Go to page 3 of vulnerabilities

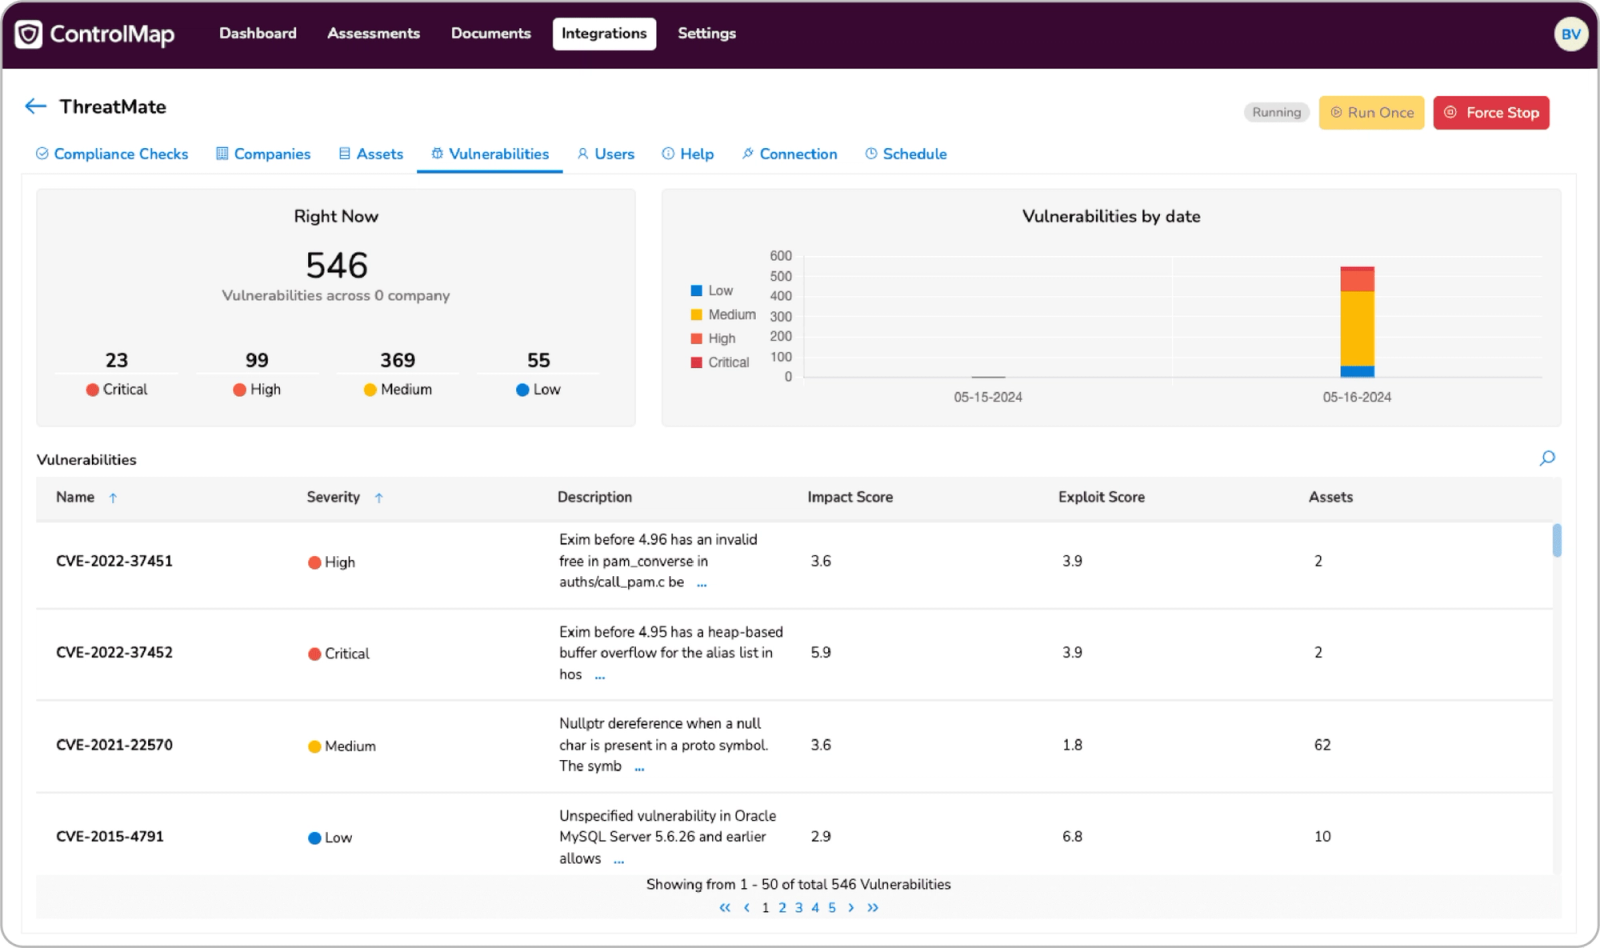pos(799,908)
